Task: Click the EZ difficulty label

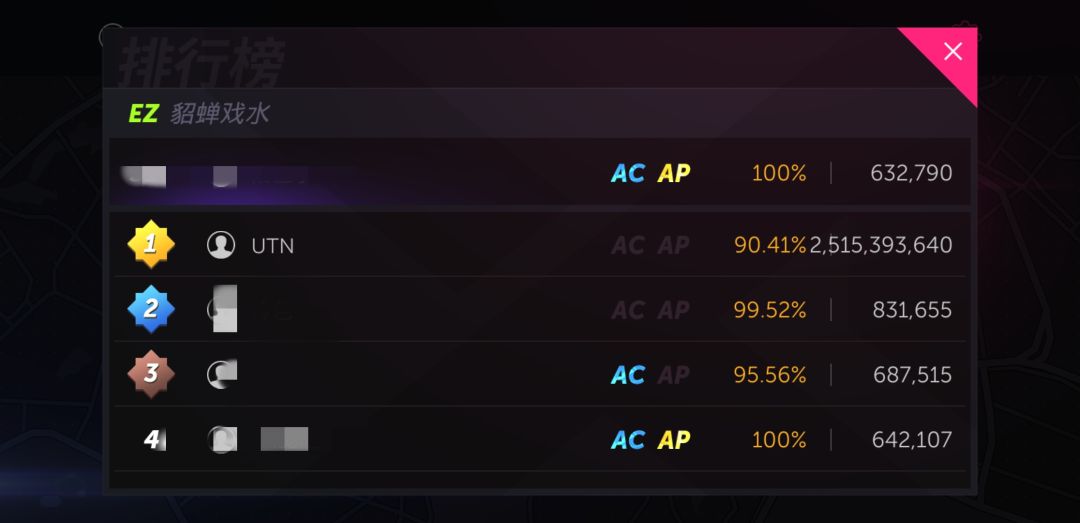Action: (x=143, y=114)
